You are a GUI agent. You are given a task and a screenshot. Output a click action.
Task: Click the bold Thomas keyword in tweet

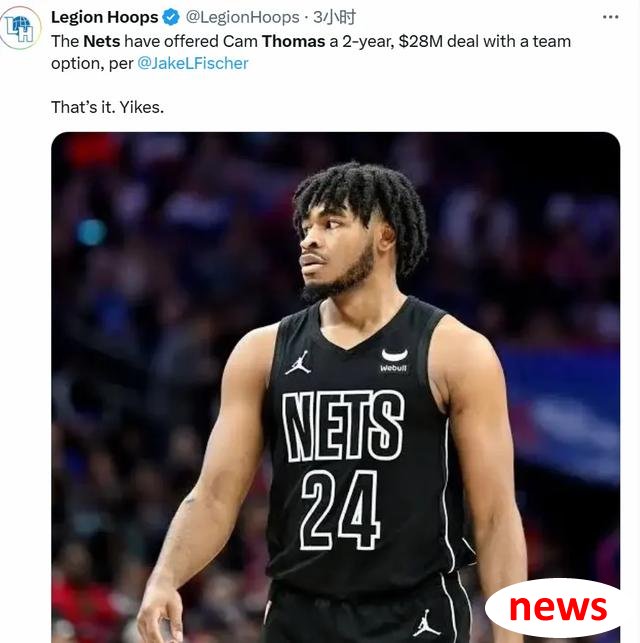(294, 41)
